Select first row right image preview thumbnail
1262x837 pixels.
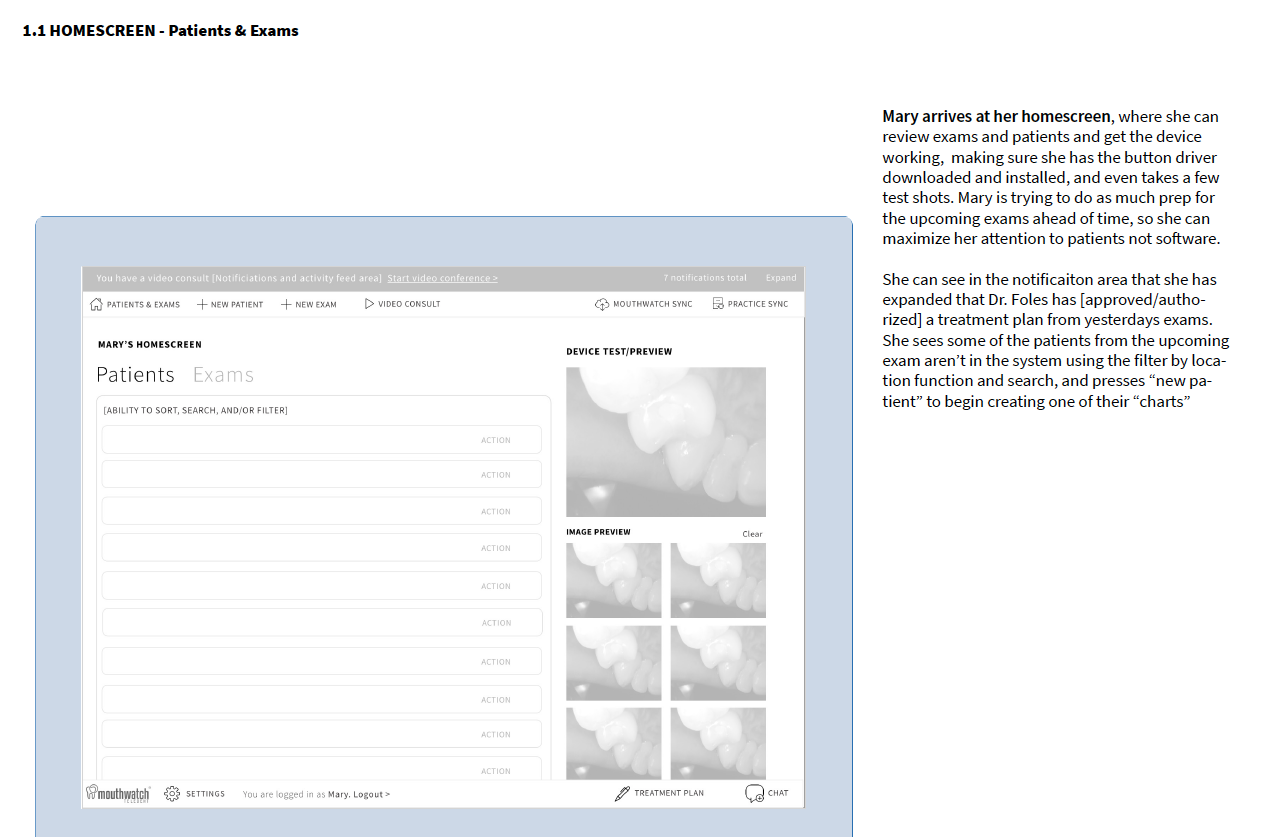(x=718, y=580)
